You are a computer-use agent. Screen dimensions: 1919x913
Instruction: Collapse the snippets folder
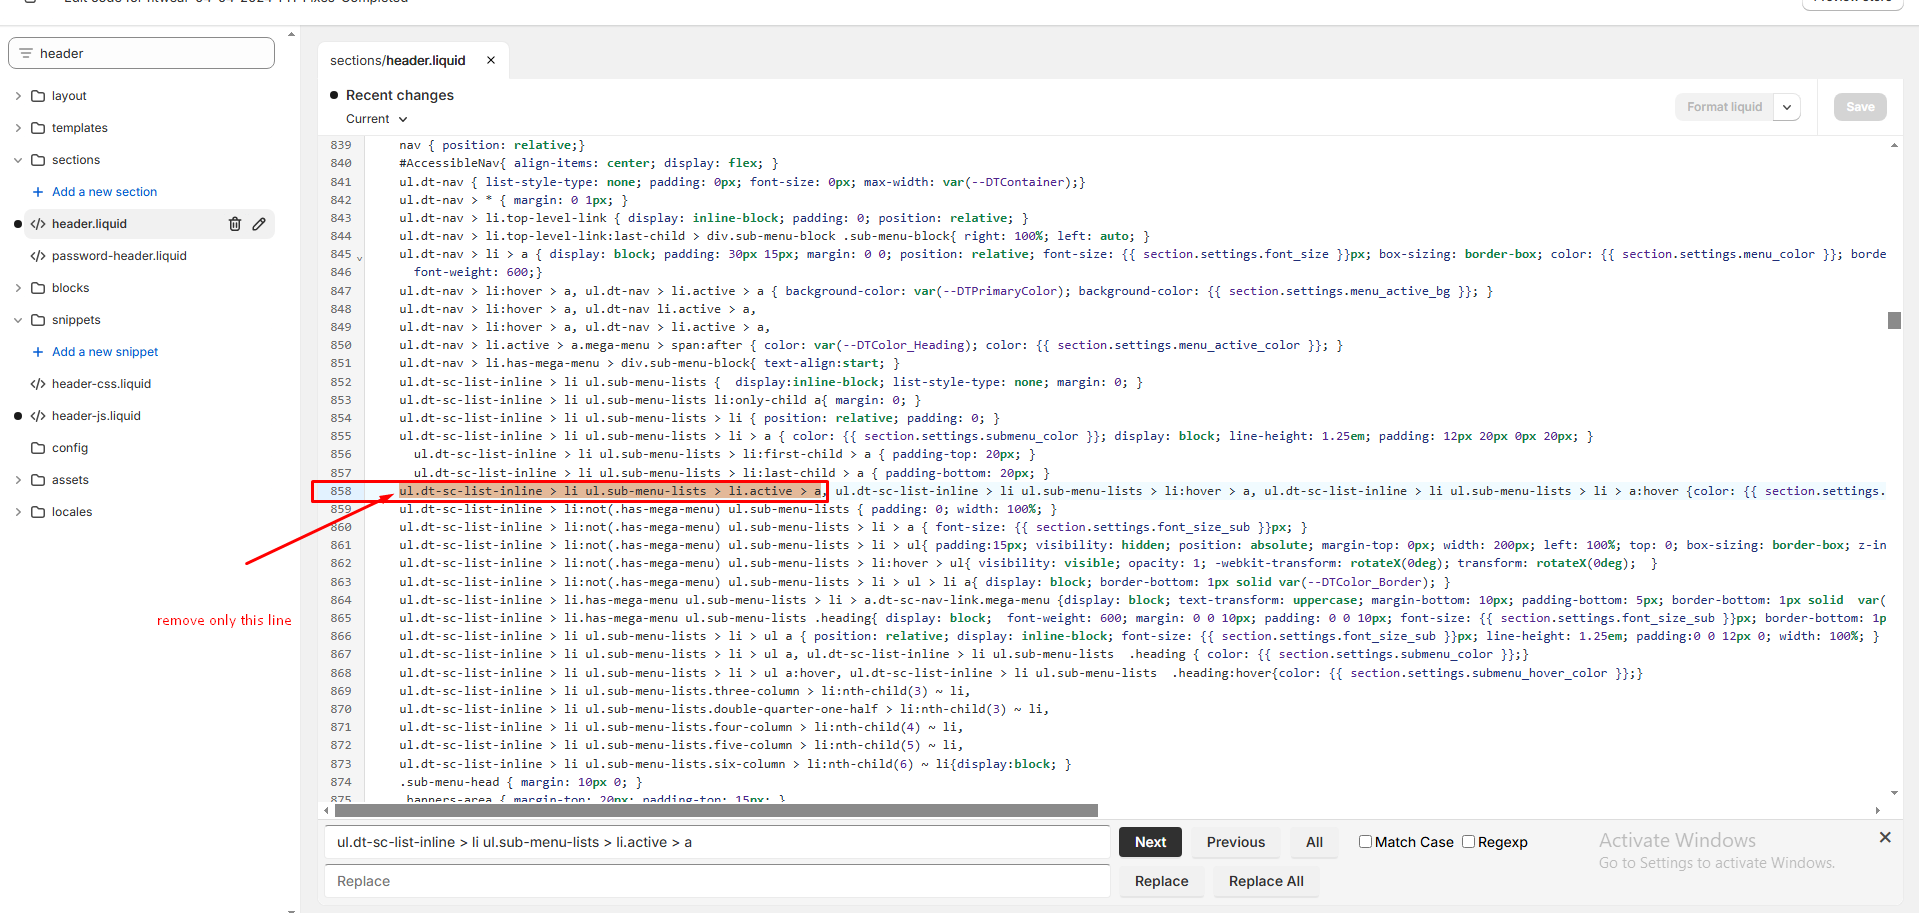coord(18,320)
